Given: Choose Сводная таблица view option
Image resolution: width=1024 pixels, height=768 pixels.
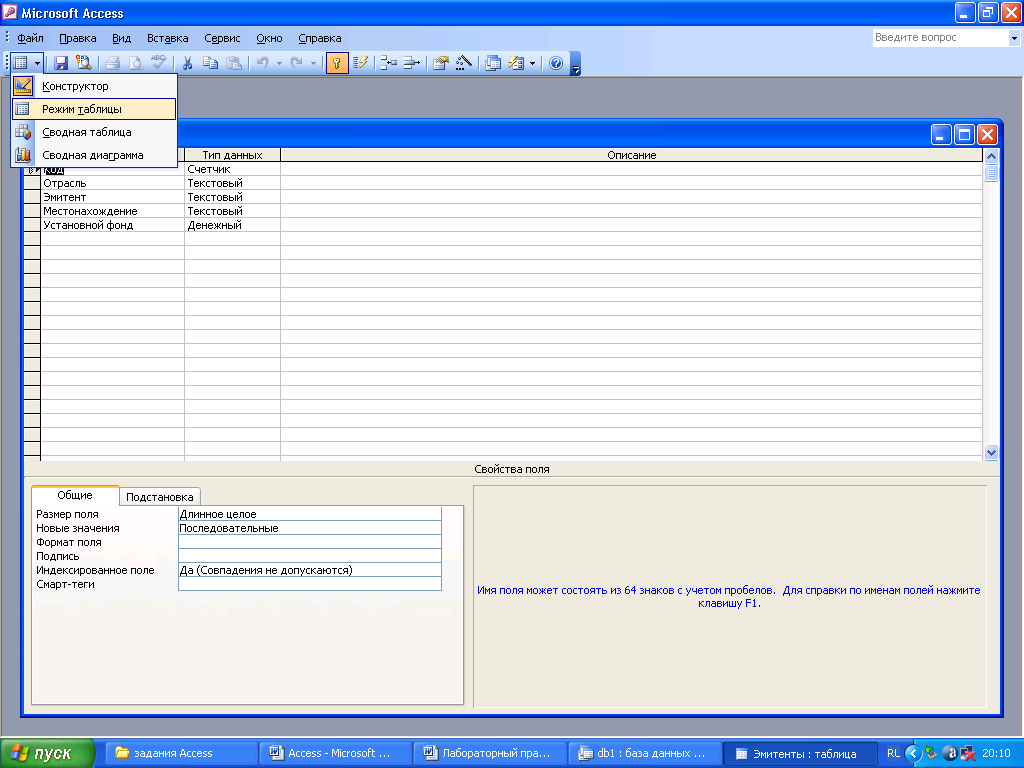Looking at the screenshot, I should click(94, 132).
